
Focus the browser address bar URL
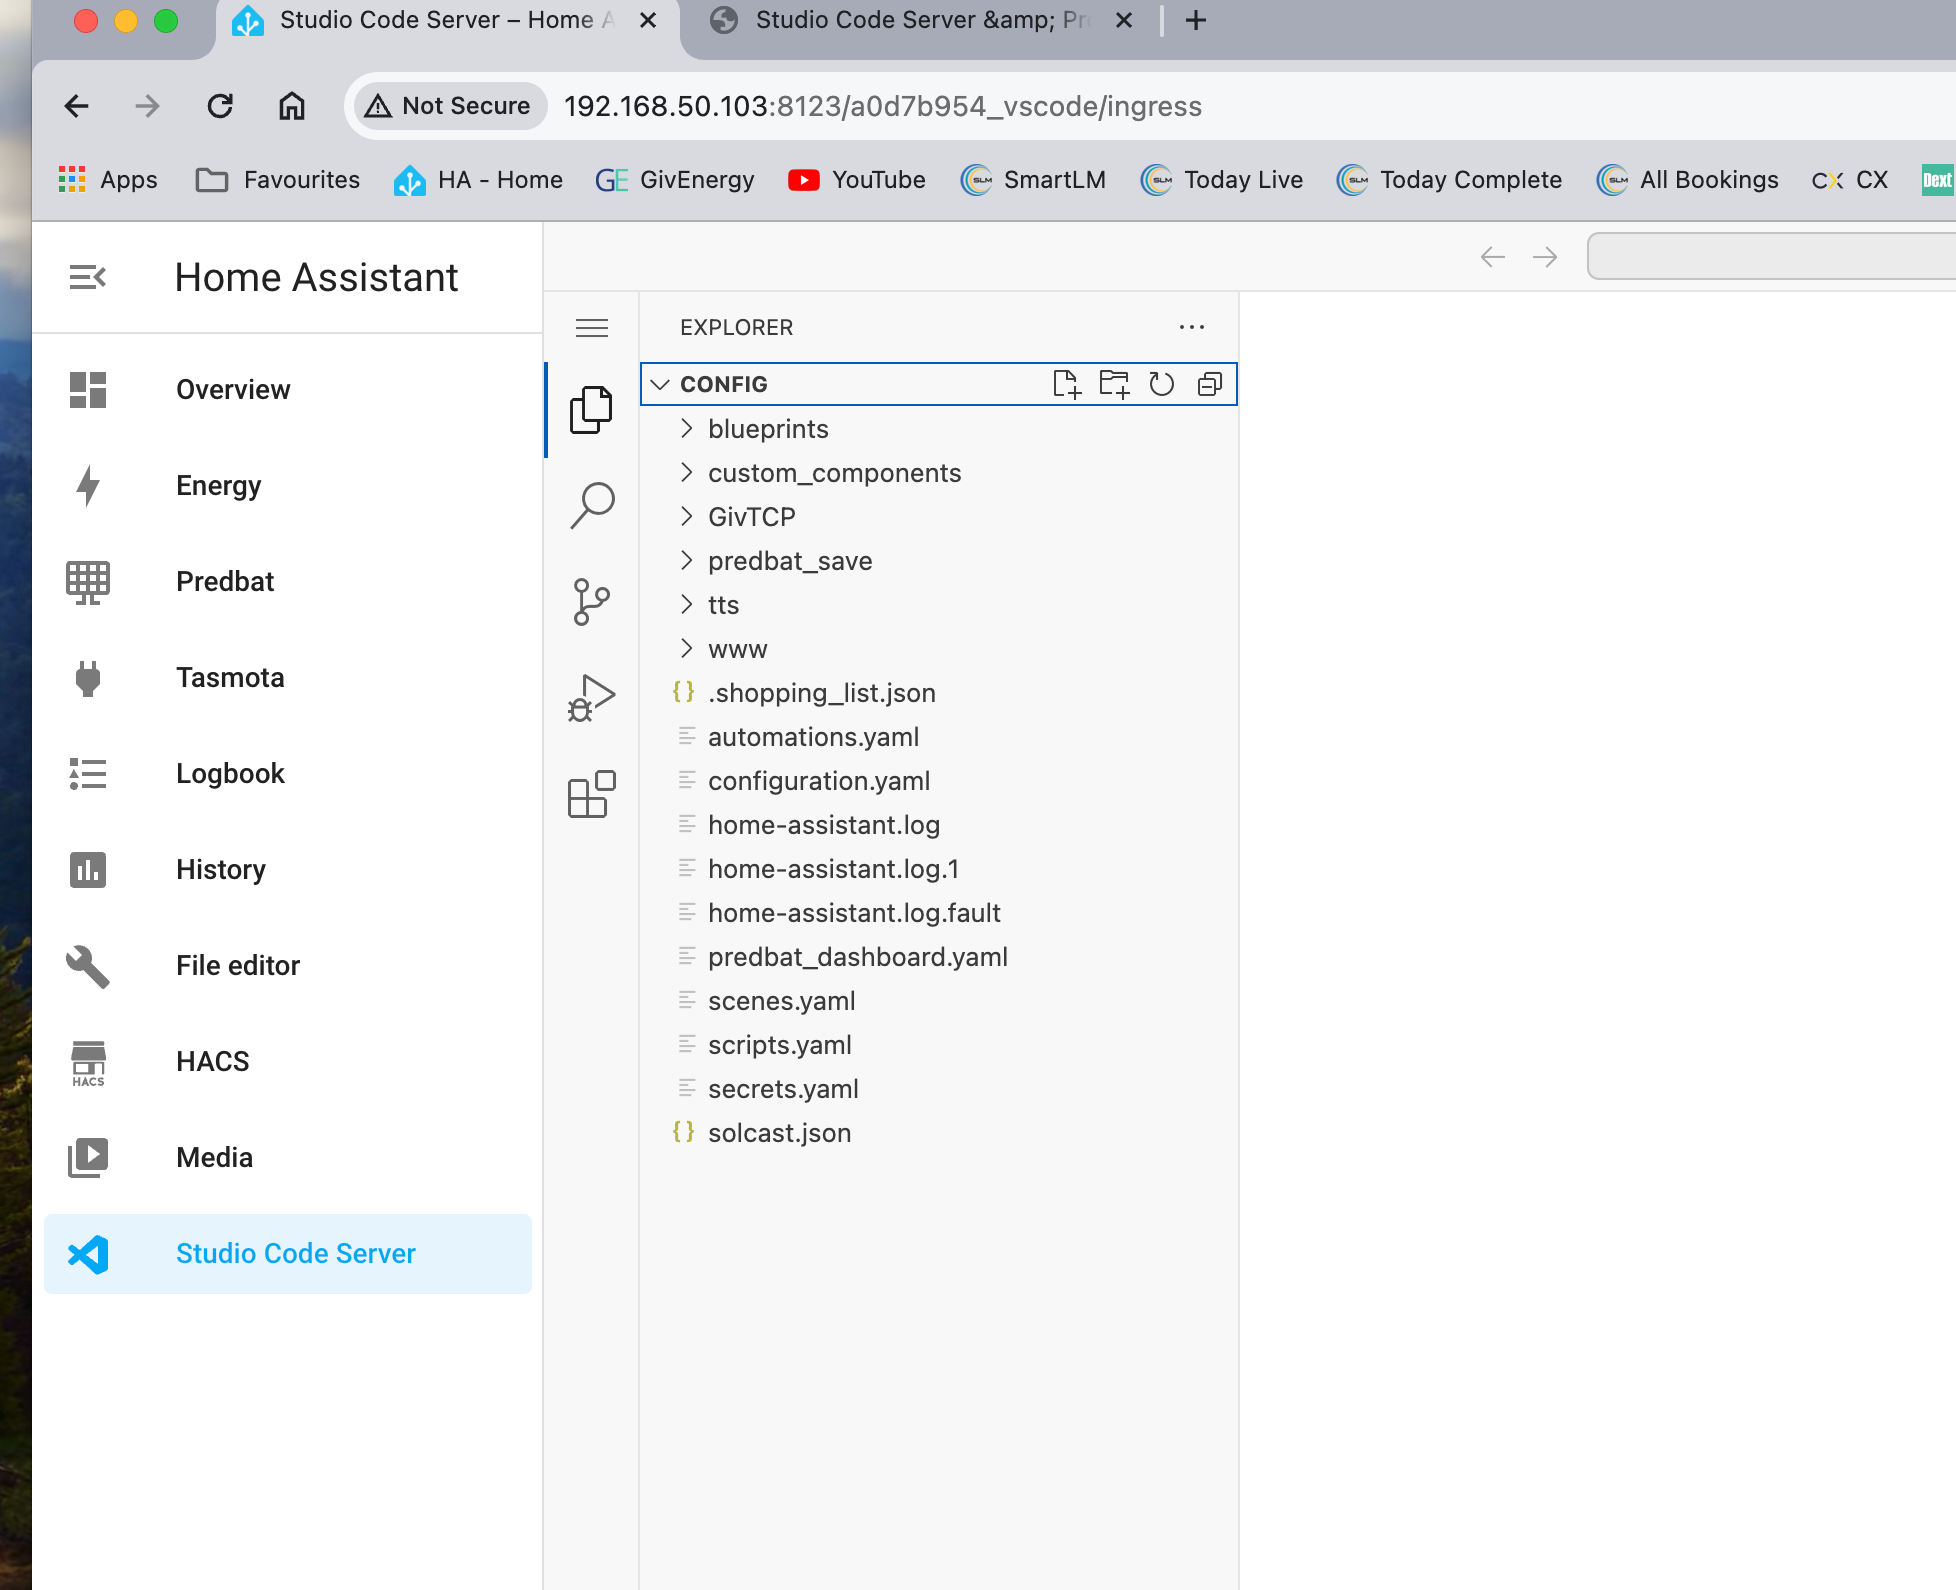pyautogui.click(x=883, y=106)
